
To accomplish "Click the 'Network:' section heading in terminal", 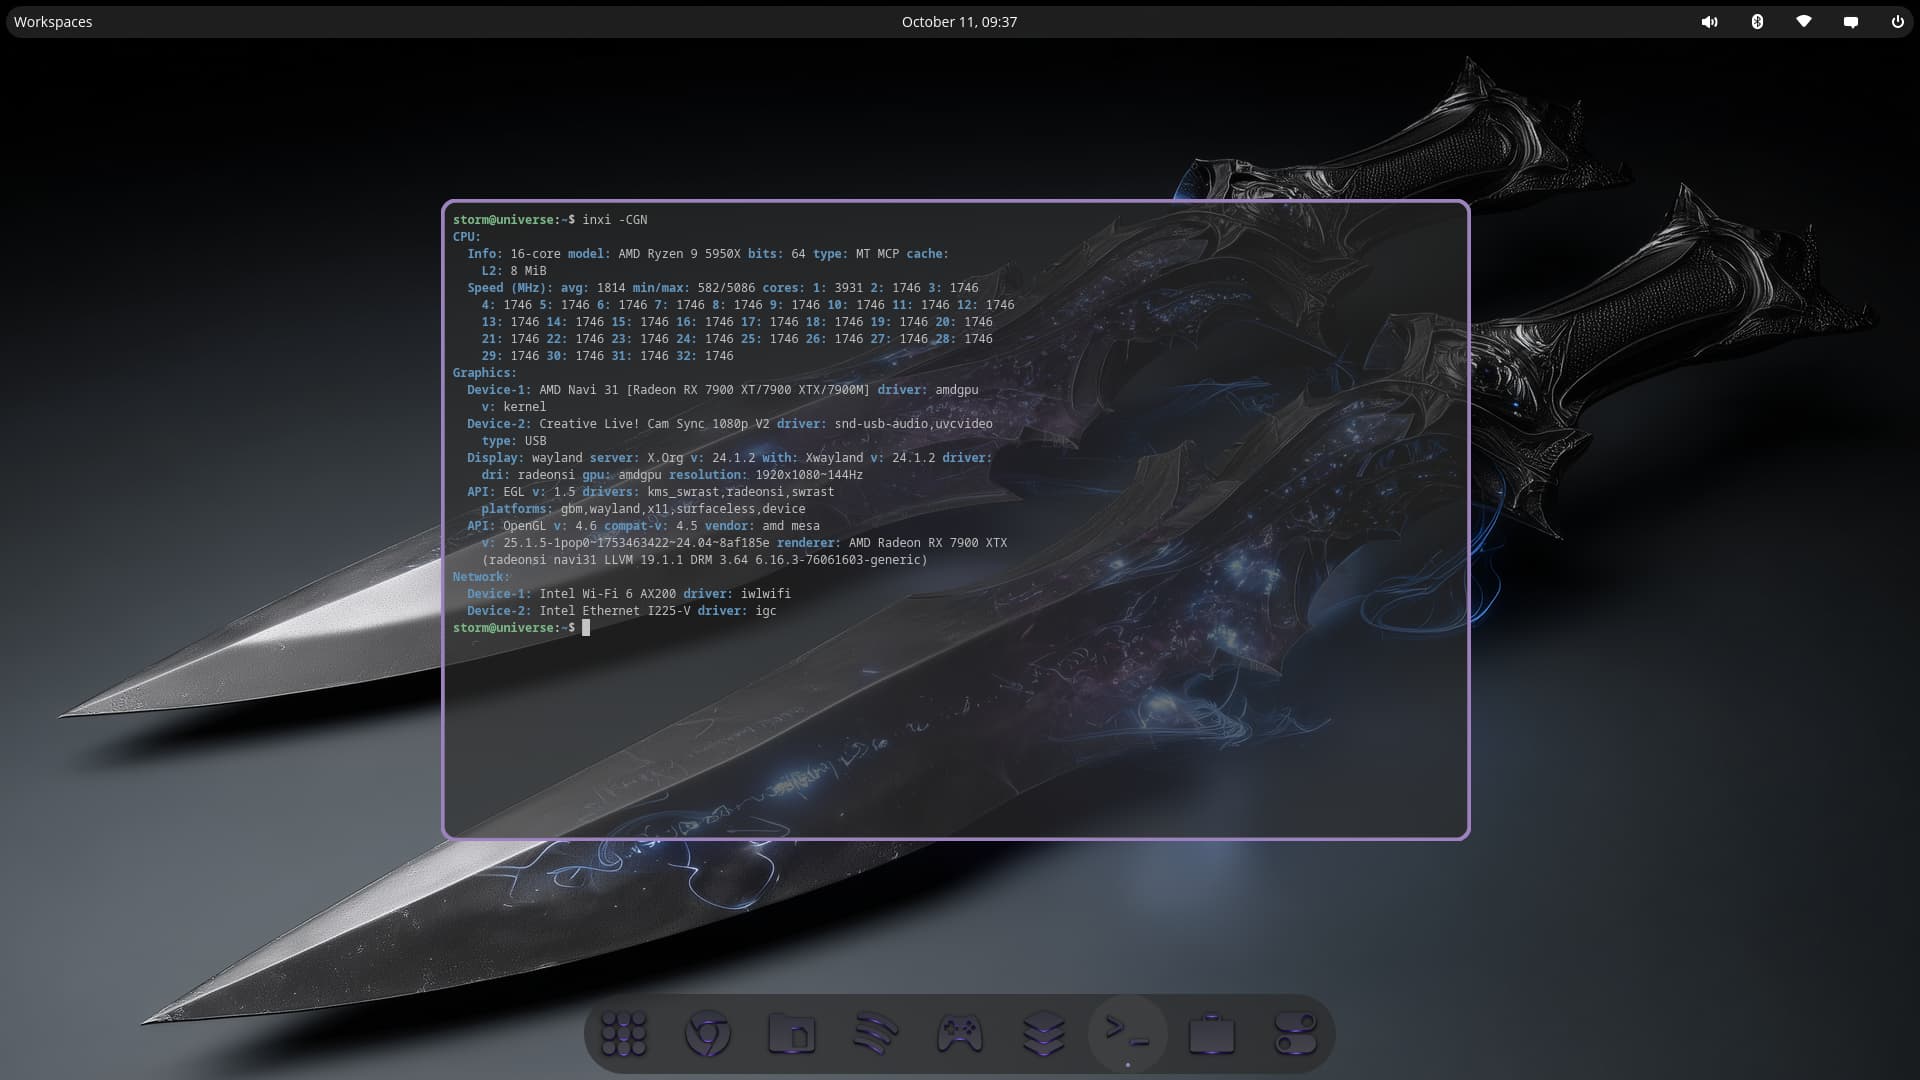I will pos(480,577).
